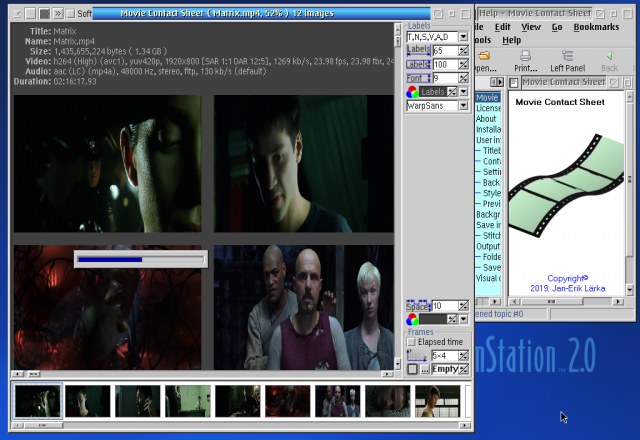This screenshot has height=440, width=640.
Task: Expand the T,N,S,V,A,D labels dropdown
Action: [463, 37]
